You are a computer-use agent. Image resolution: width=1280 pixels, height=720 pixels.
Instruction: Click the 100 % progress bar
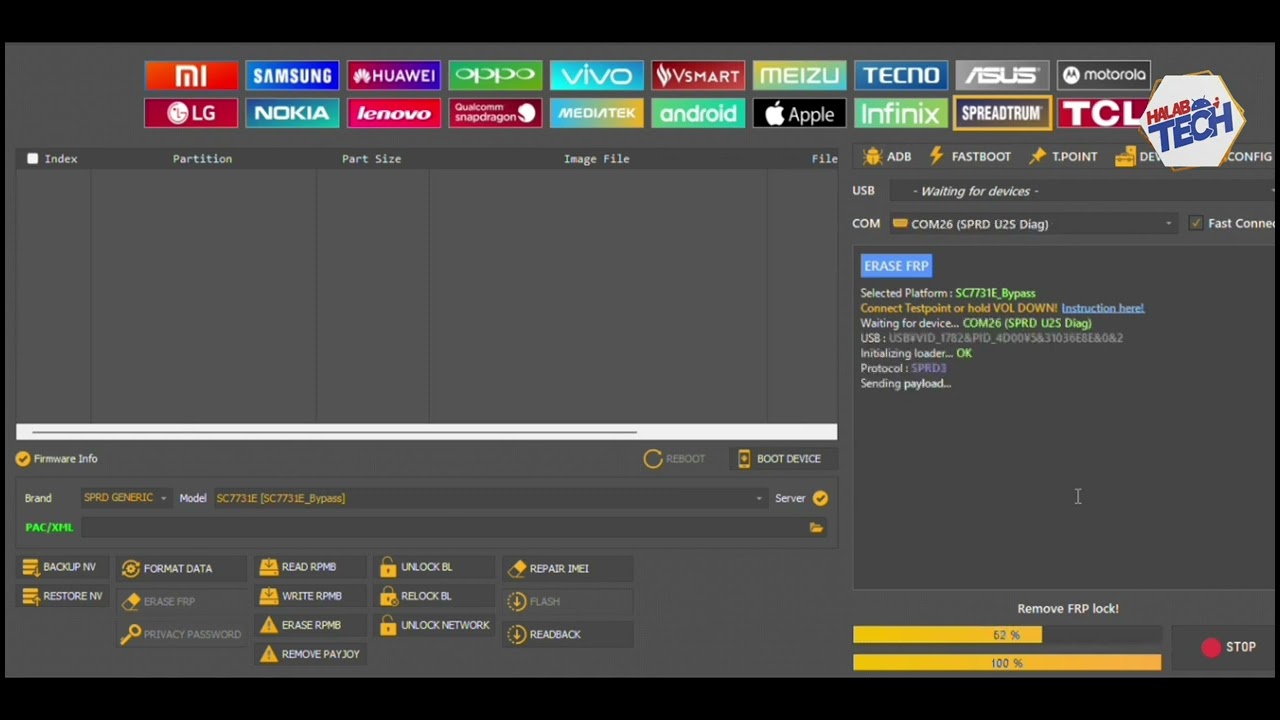pyautogui.click(x=1007, y=663)
